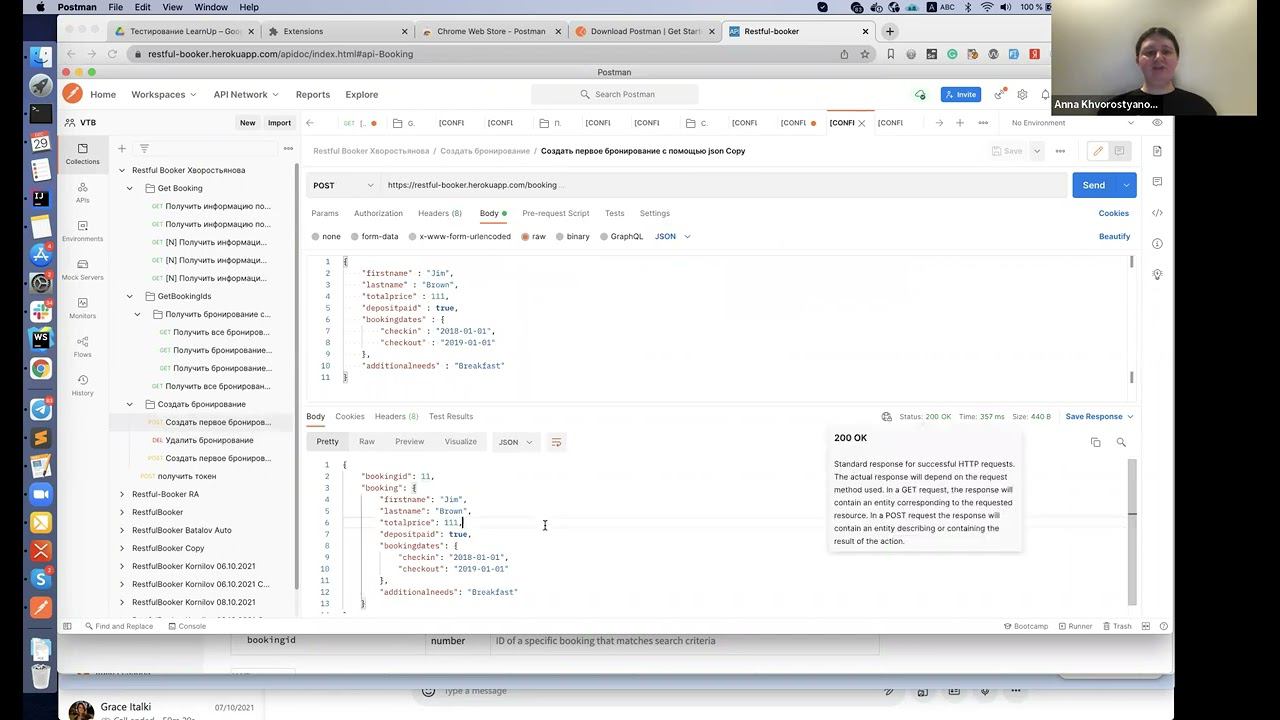Click the Invite button
The image size is (1280, 720).
pos(961,95)
